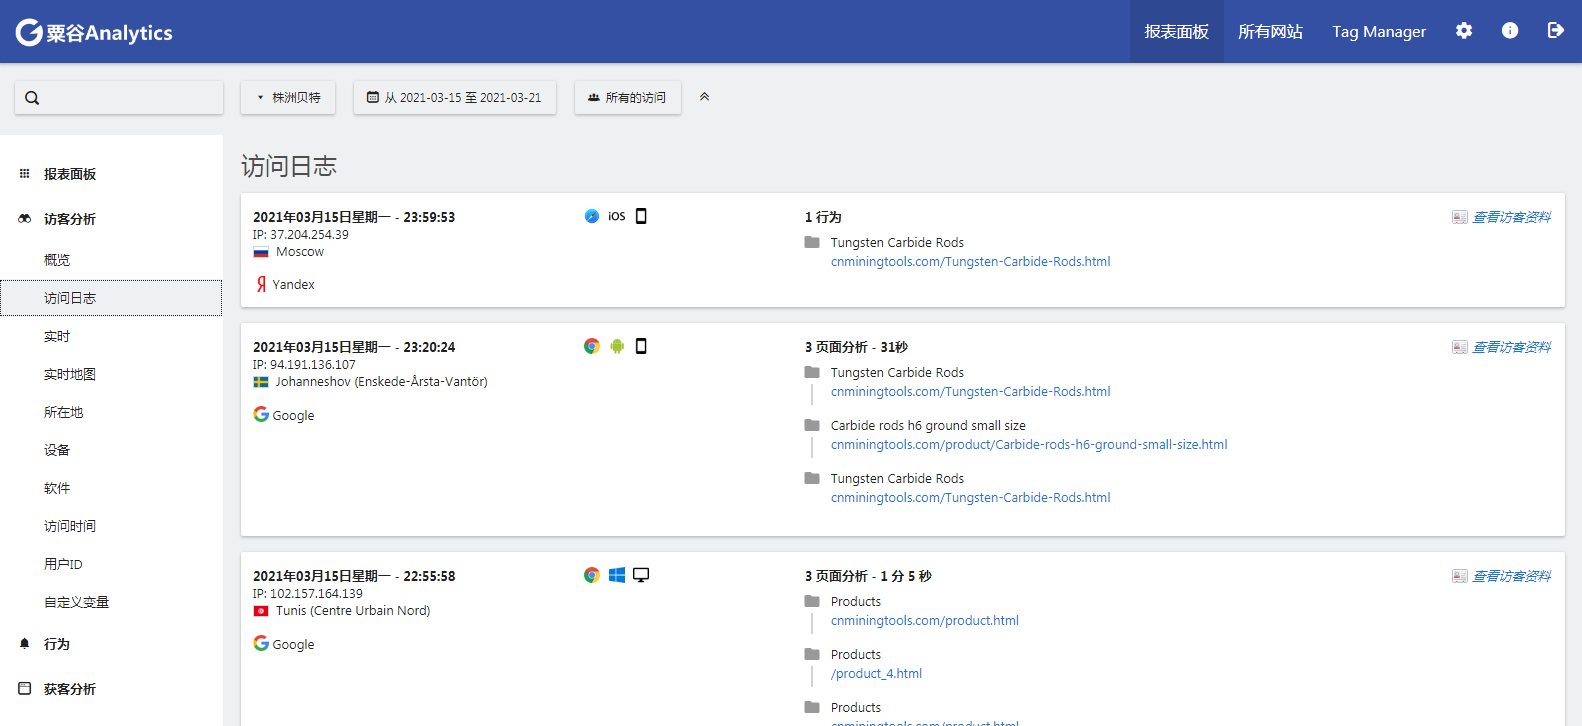1582x726 pixels.
Task: Open the settings gear icon
Action: [1464, 31]
